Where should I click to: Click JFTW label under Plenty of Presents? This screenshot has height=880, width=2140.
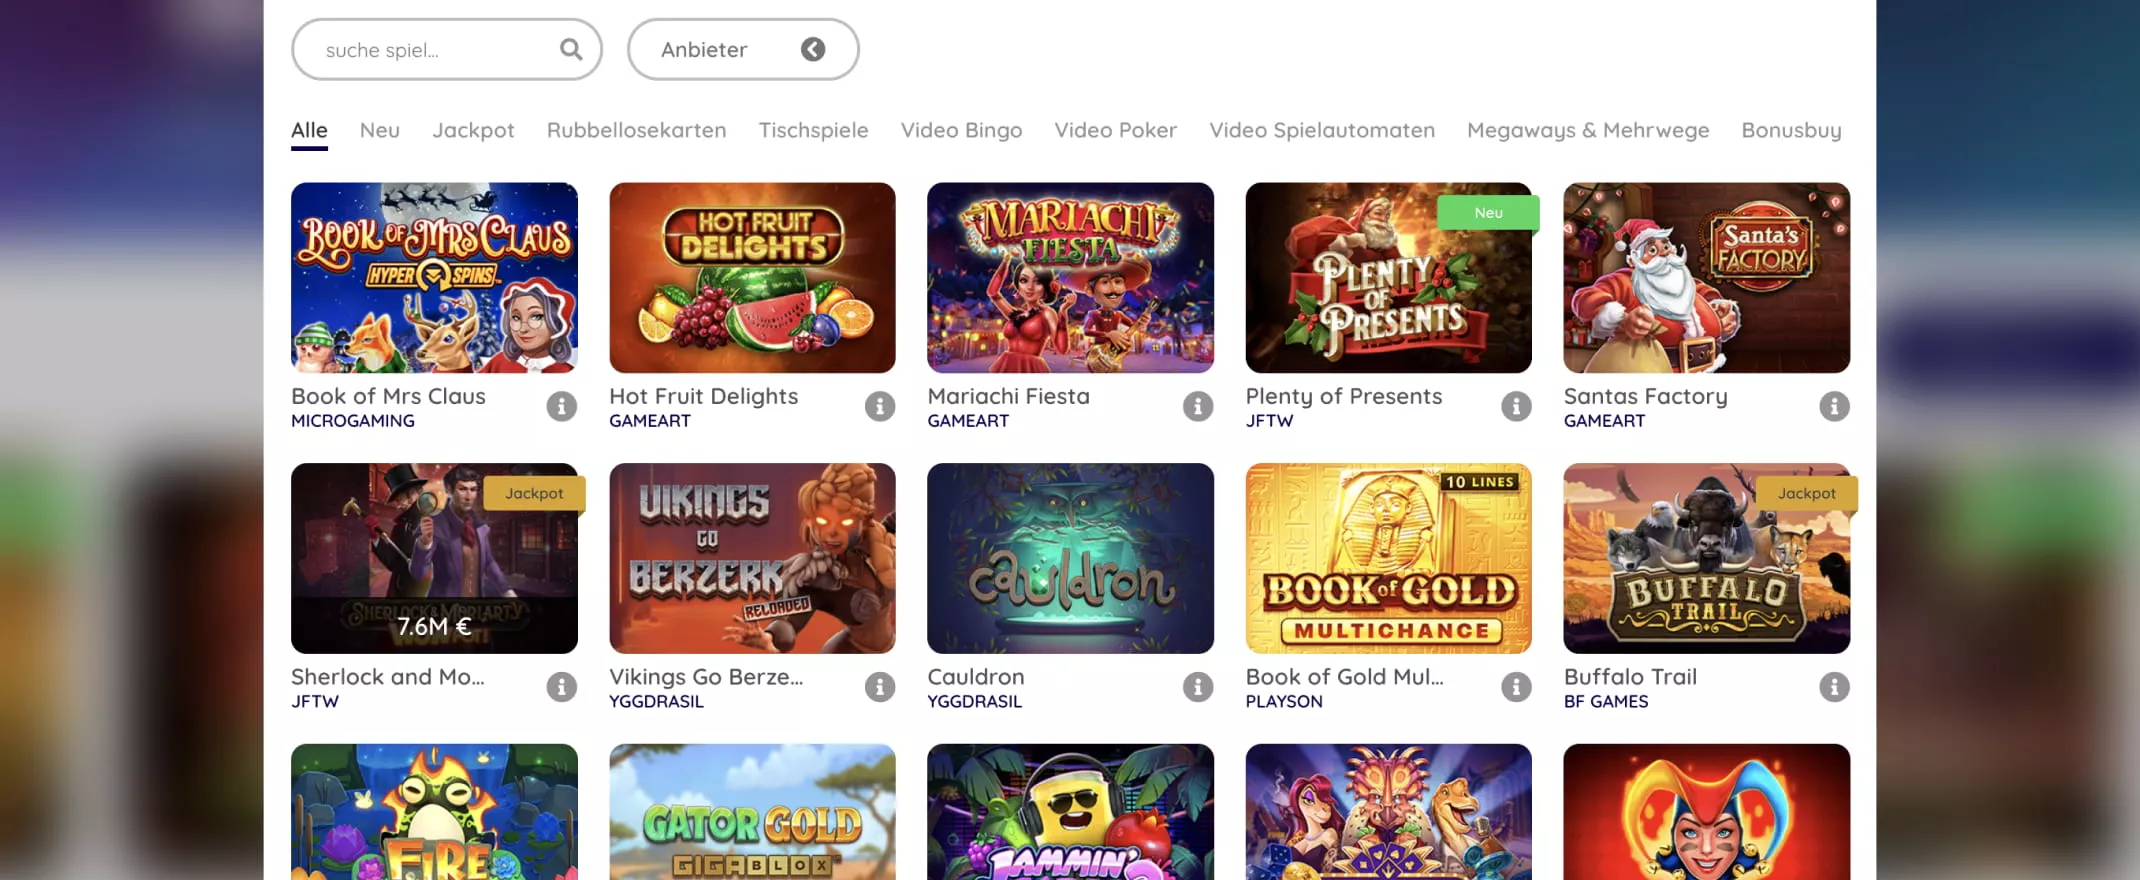pyautogui.click(x=1269, y=421)
